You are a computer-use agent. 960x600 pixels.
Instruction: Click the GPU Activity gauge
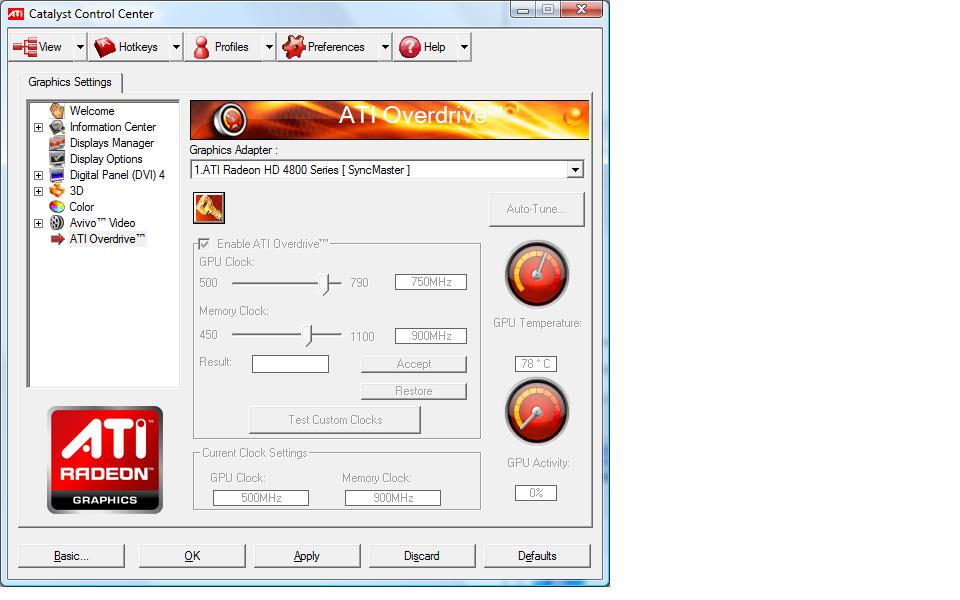coord(537,411)
